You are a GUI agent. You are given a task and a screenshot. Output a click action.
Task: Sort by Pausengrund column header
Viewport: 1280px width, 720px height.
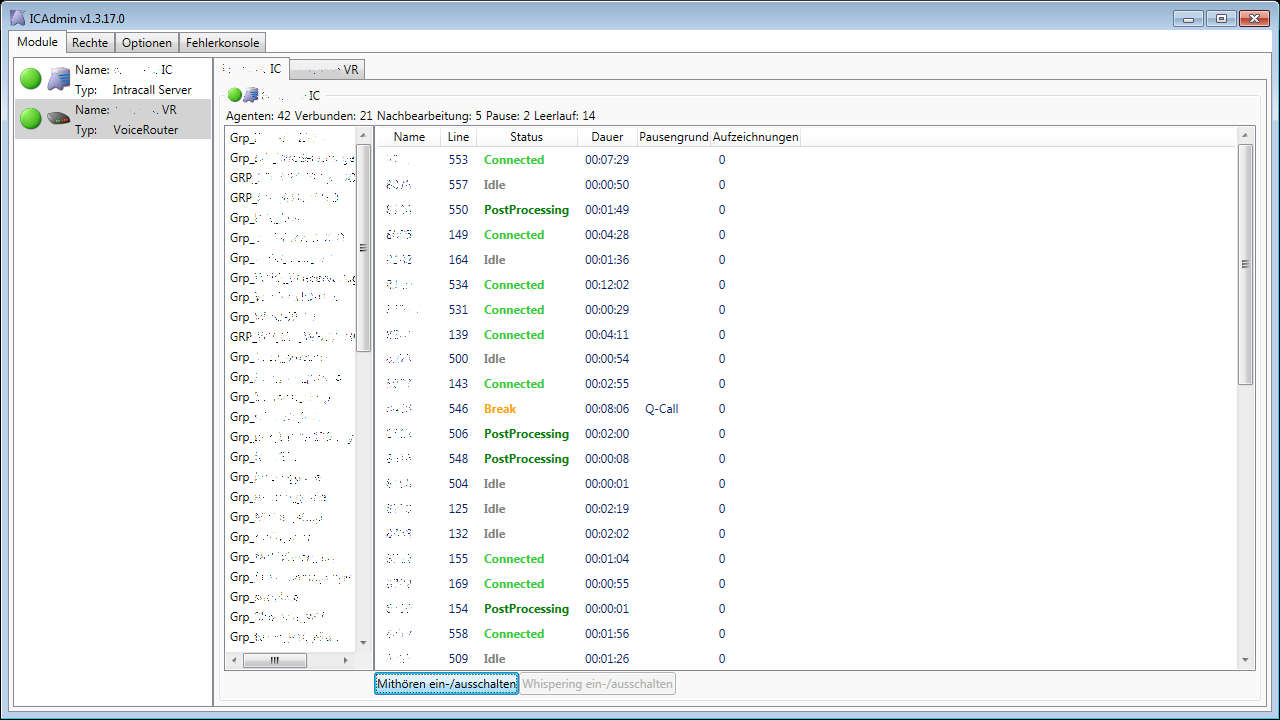point(674,137)
